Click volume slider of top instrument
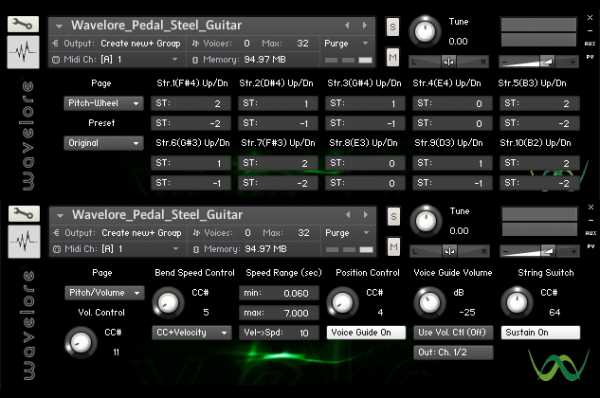The width and height of the screenshot is (600, 398). click(x=538, y=61)
